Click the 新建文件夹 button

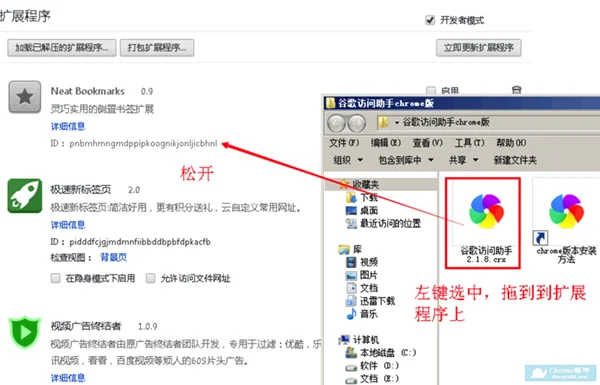[x=515, y=160]
